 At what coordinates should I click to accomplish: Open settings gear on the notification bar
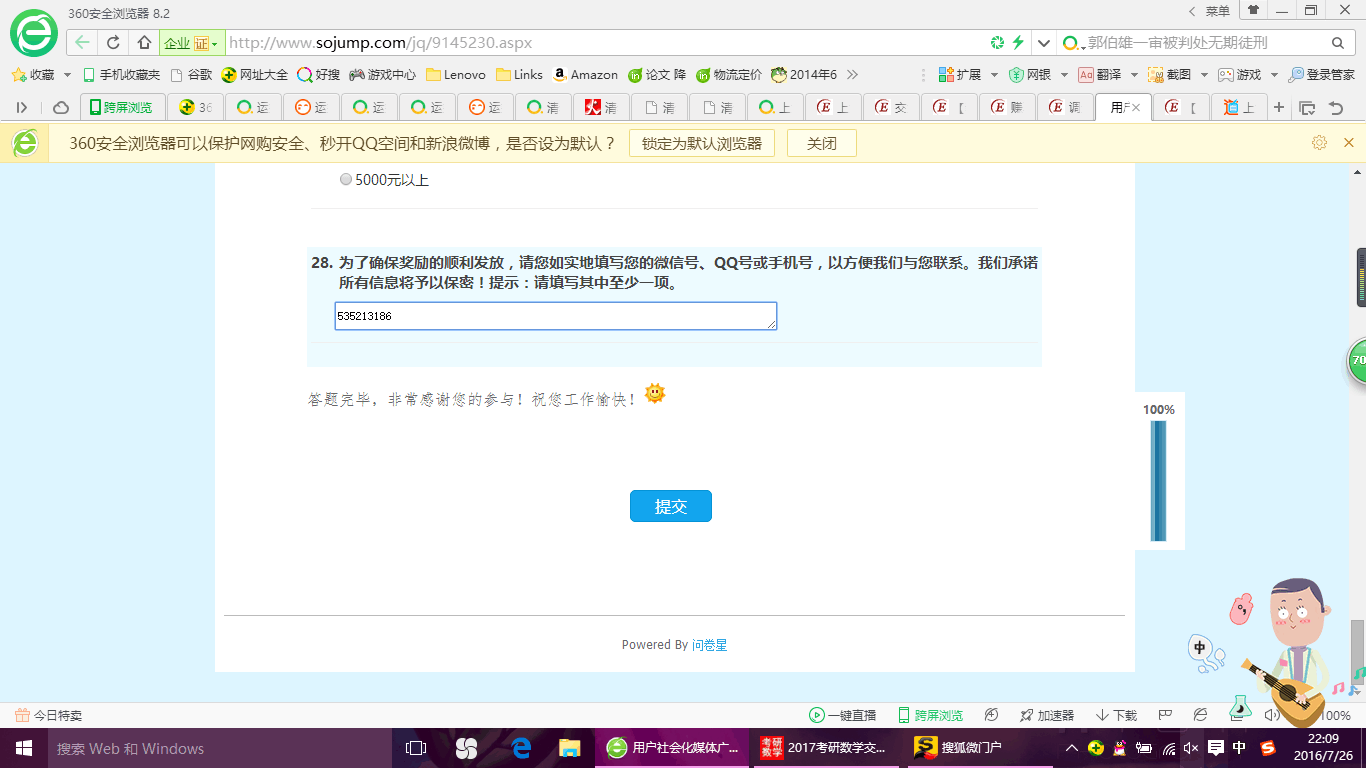1319,143
